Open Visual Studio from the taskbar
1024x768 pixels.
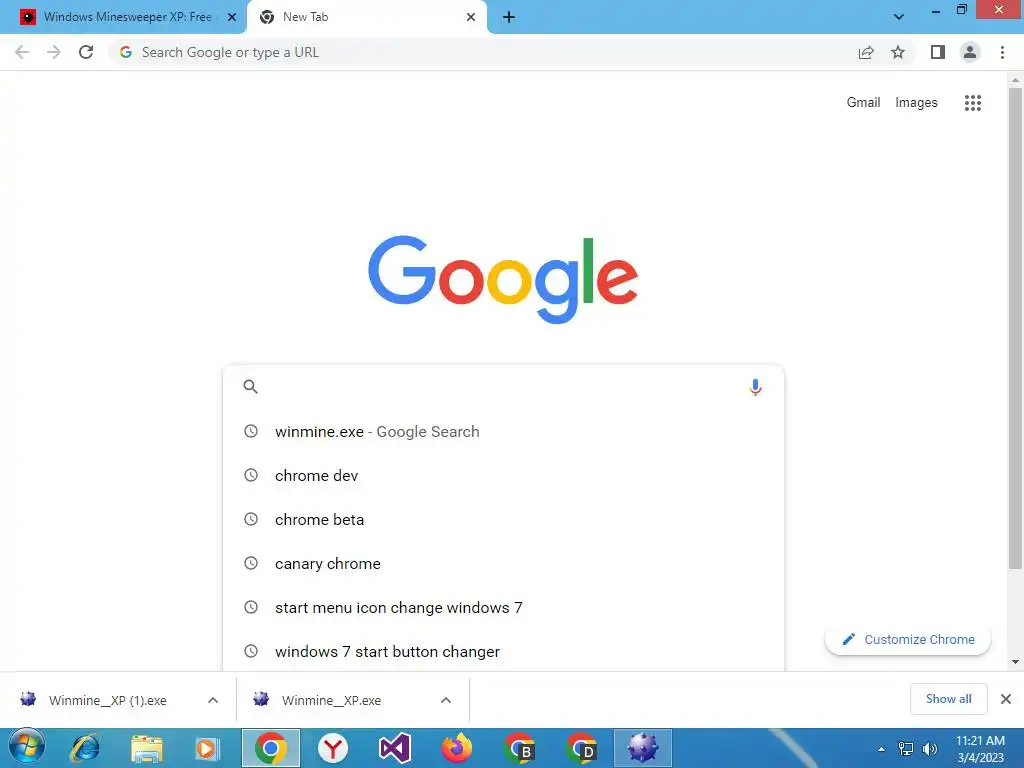(x=394, y=748)
